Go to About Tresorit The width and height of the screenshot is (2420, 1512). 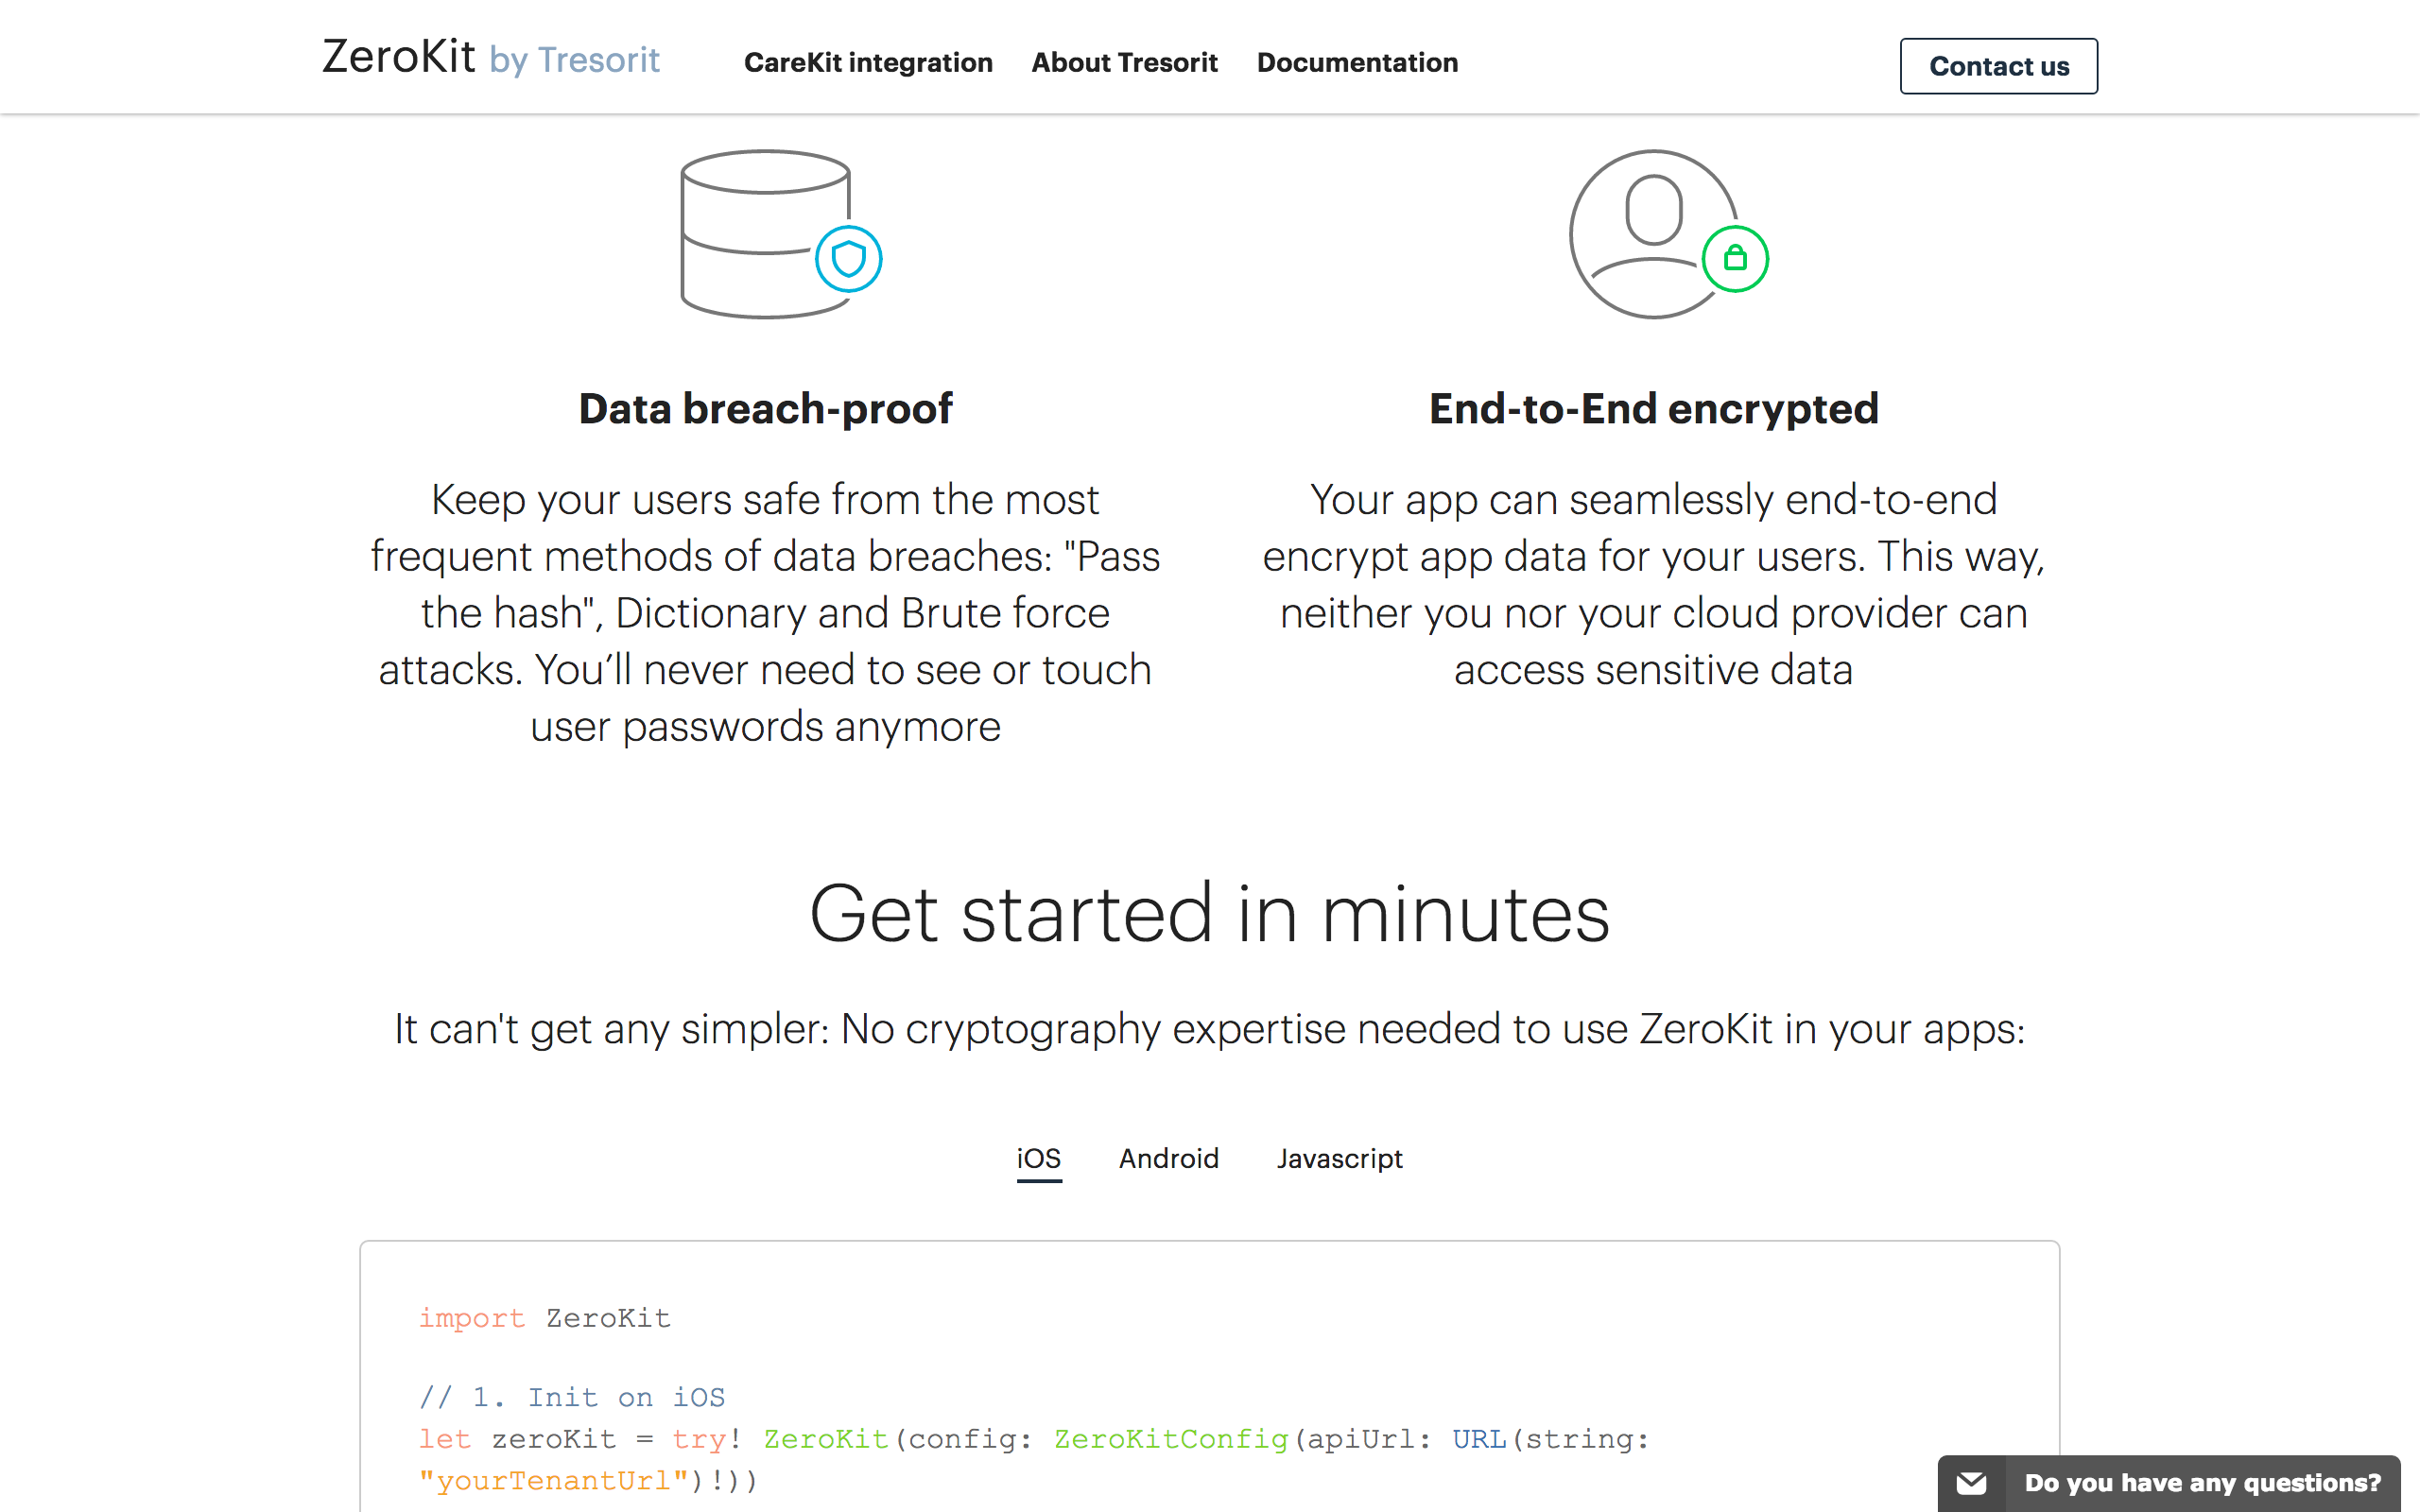tap(1124, 62)
